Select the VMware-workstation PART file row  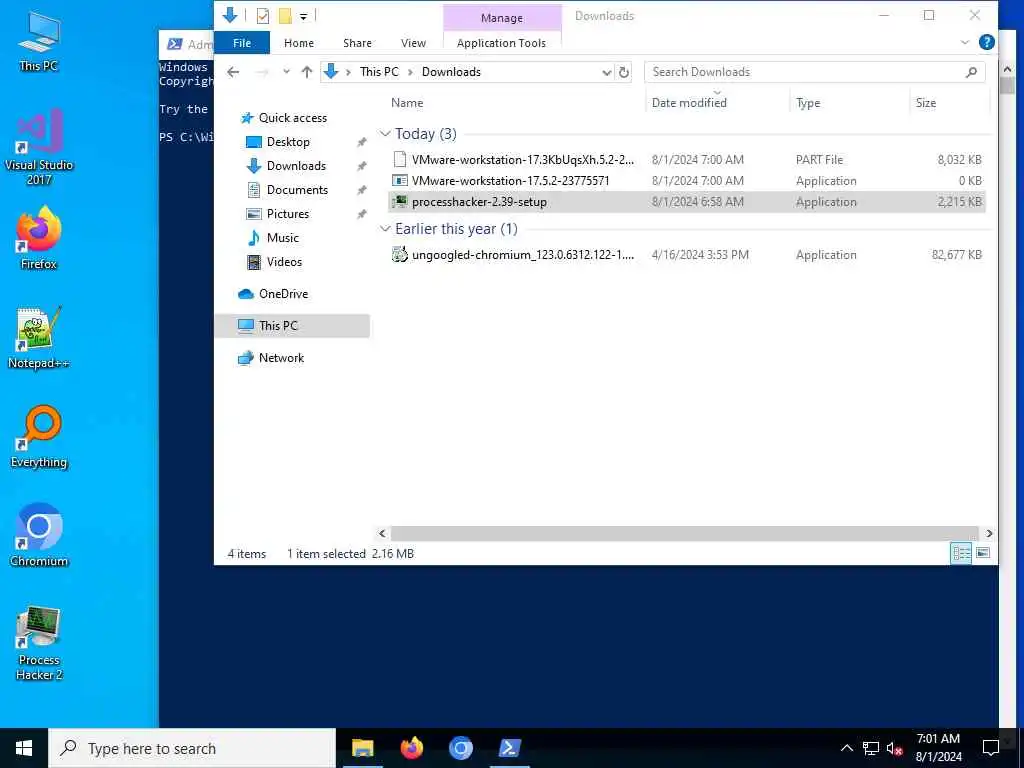pyautogui.click(x=686, y=159)
